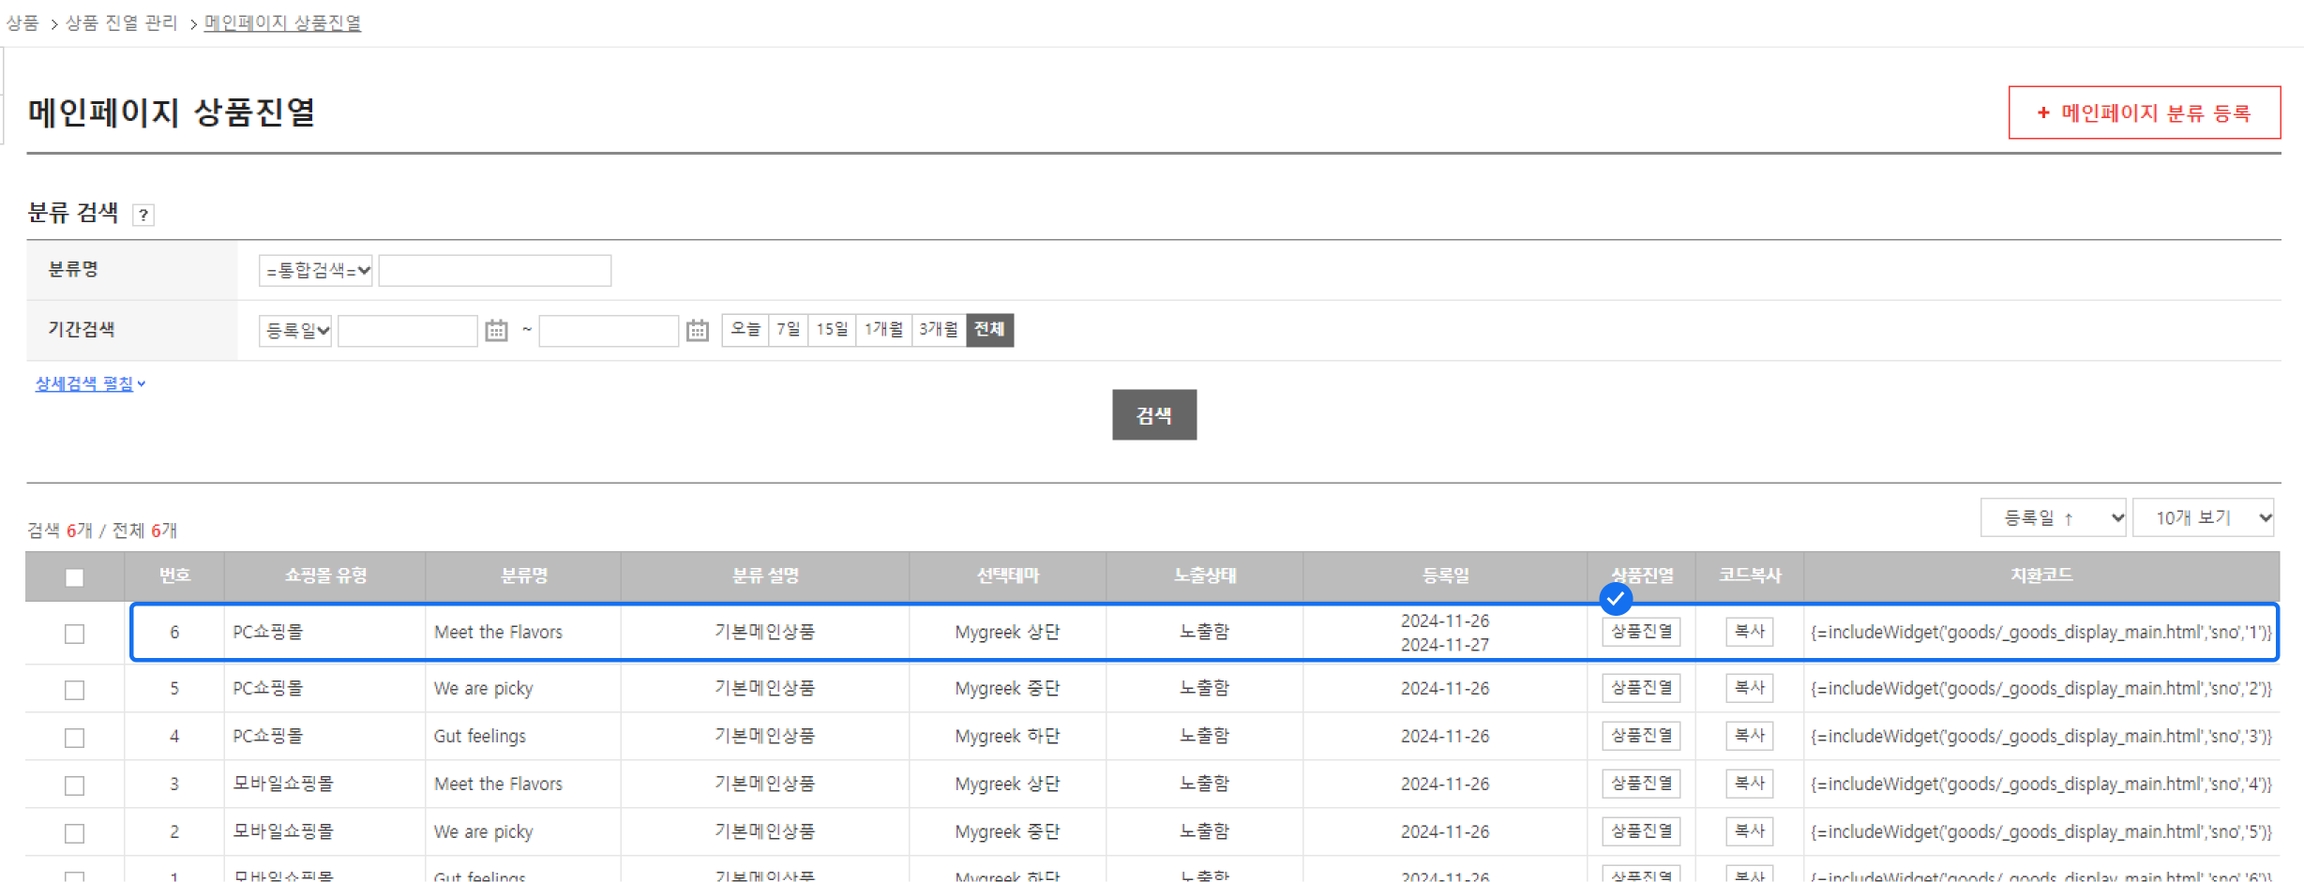Expand the 상세검색 펼침 advanced search
Screen dimensions: 2304x882
[90, 384]
